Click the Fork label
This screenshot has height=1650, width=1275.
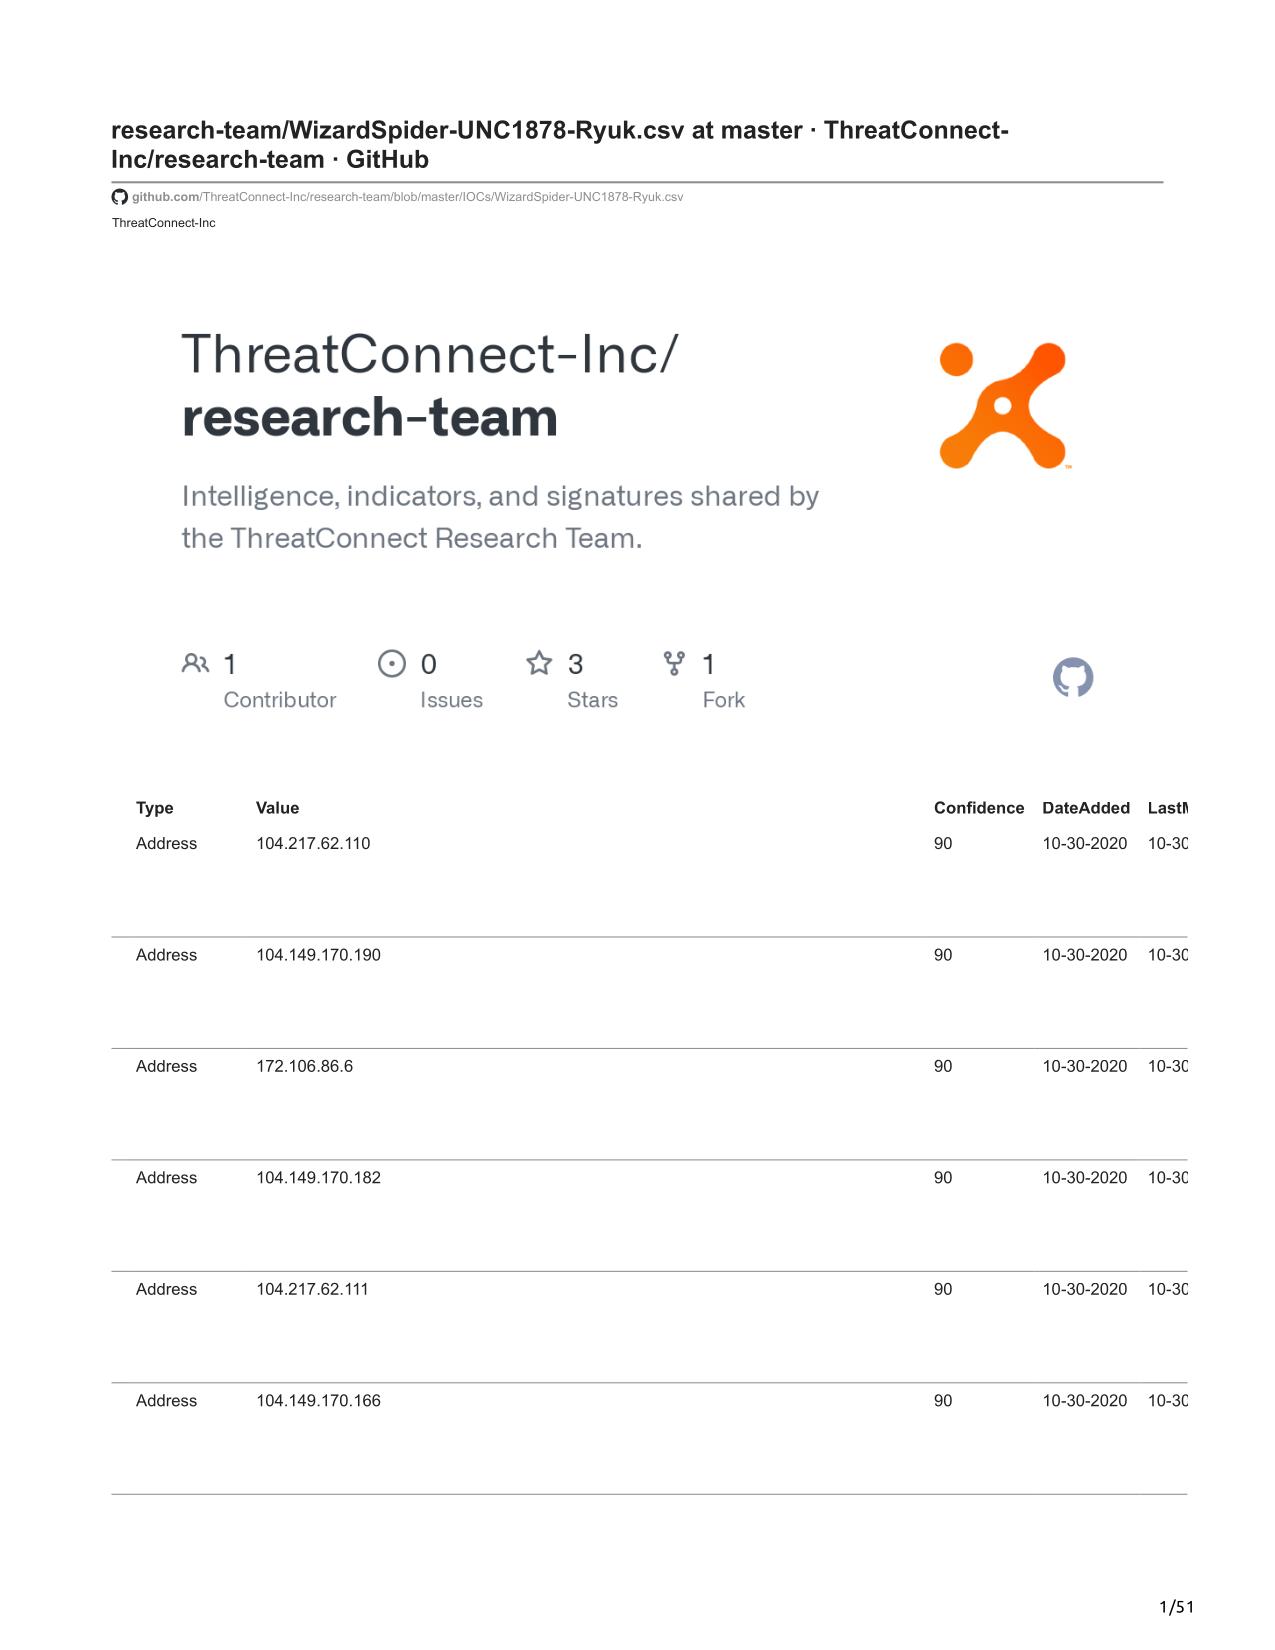pyautogui.click(x=724, y=700)
